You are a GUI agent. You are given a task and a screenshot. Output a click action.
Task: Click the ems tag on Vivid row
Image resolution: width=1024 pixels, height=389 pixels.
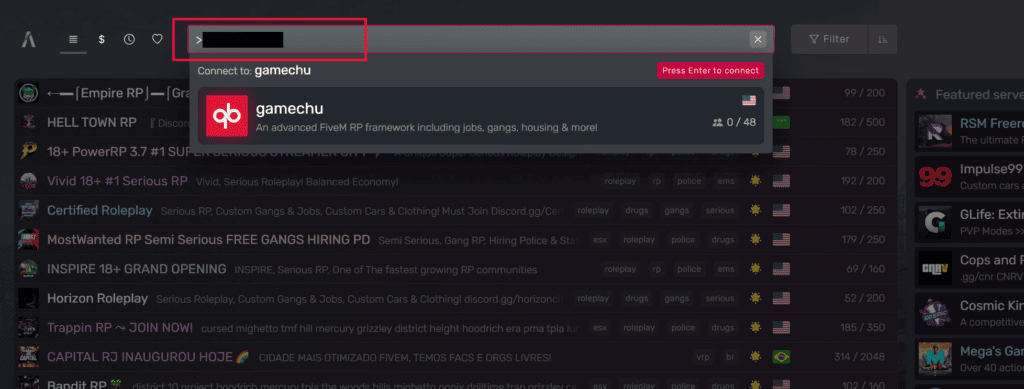tap(725, 181)
